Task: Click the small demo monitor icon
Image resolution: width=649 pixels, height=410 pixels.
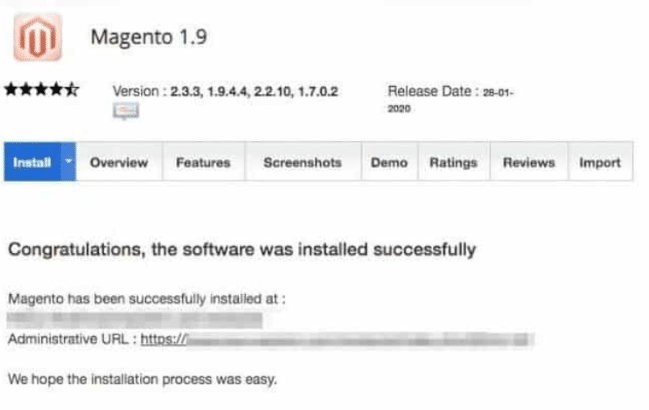Action: pyautogui.click(x=126, y=111)
